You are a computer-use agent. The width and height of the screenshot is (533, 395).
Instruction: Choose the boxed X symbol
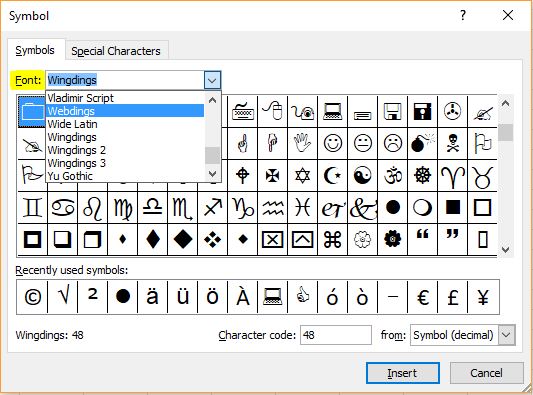(273, 239)
